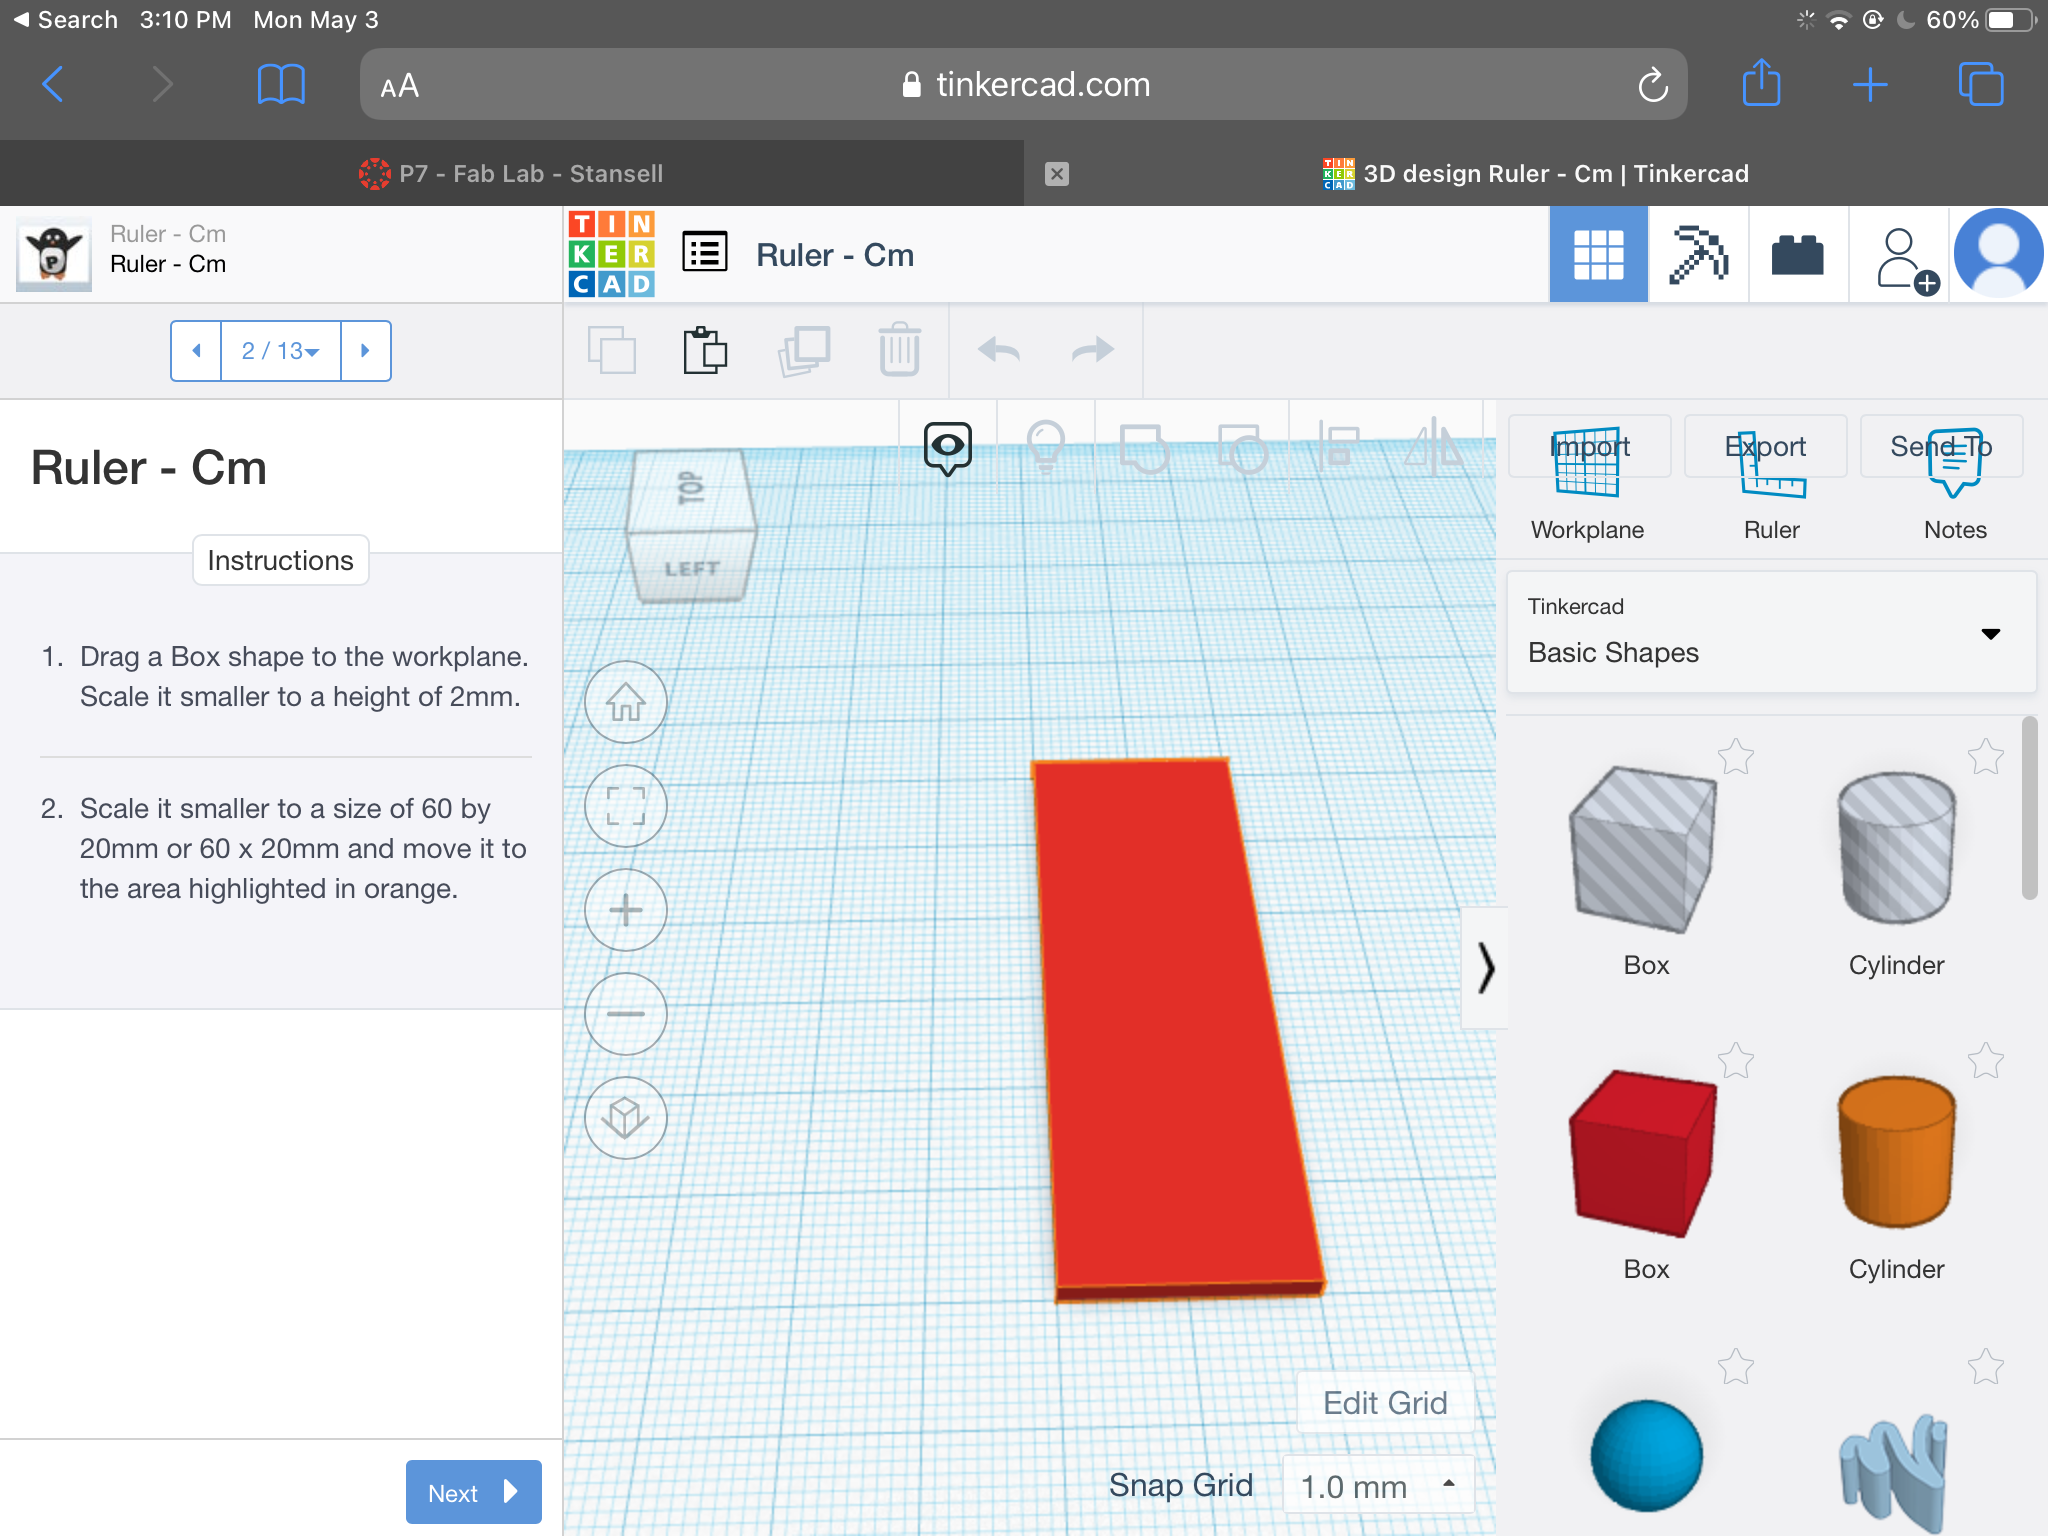Favorite the orange Cylinder star
This screenshot has width=2048, height=1536.
(1985, 1061)
